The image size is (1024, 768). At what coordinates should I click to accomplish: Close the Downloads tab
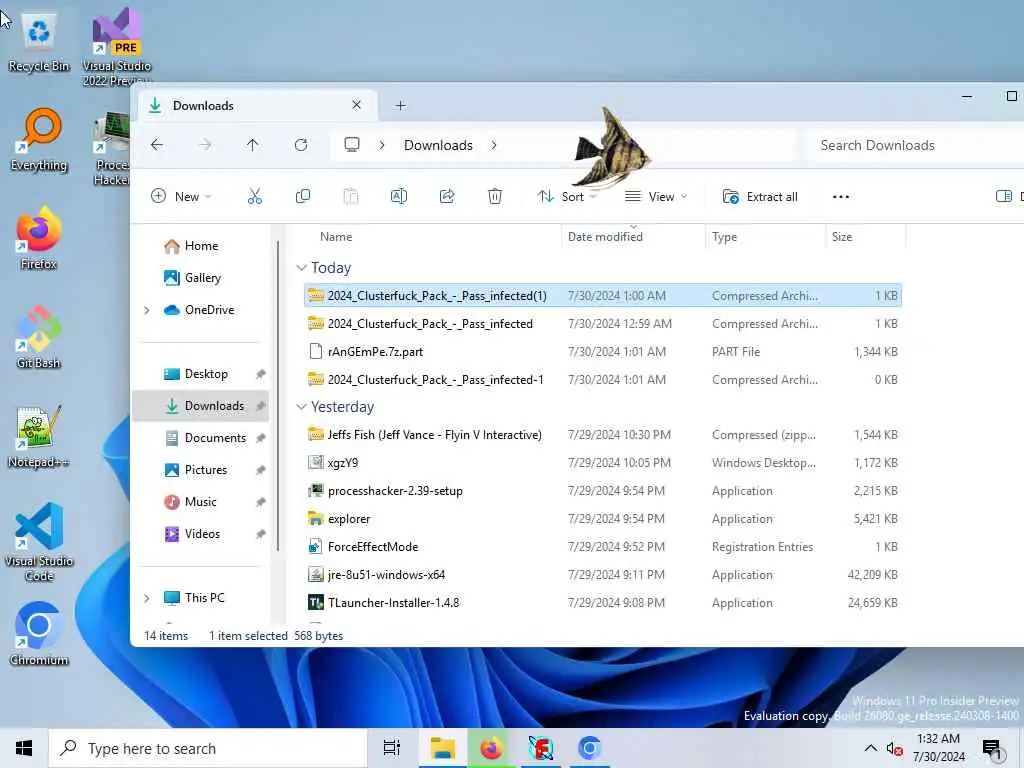[357, 105]
